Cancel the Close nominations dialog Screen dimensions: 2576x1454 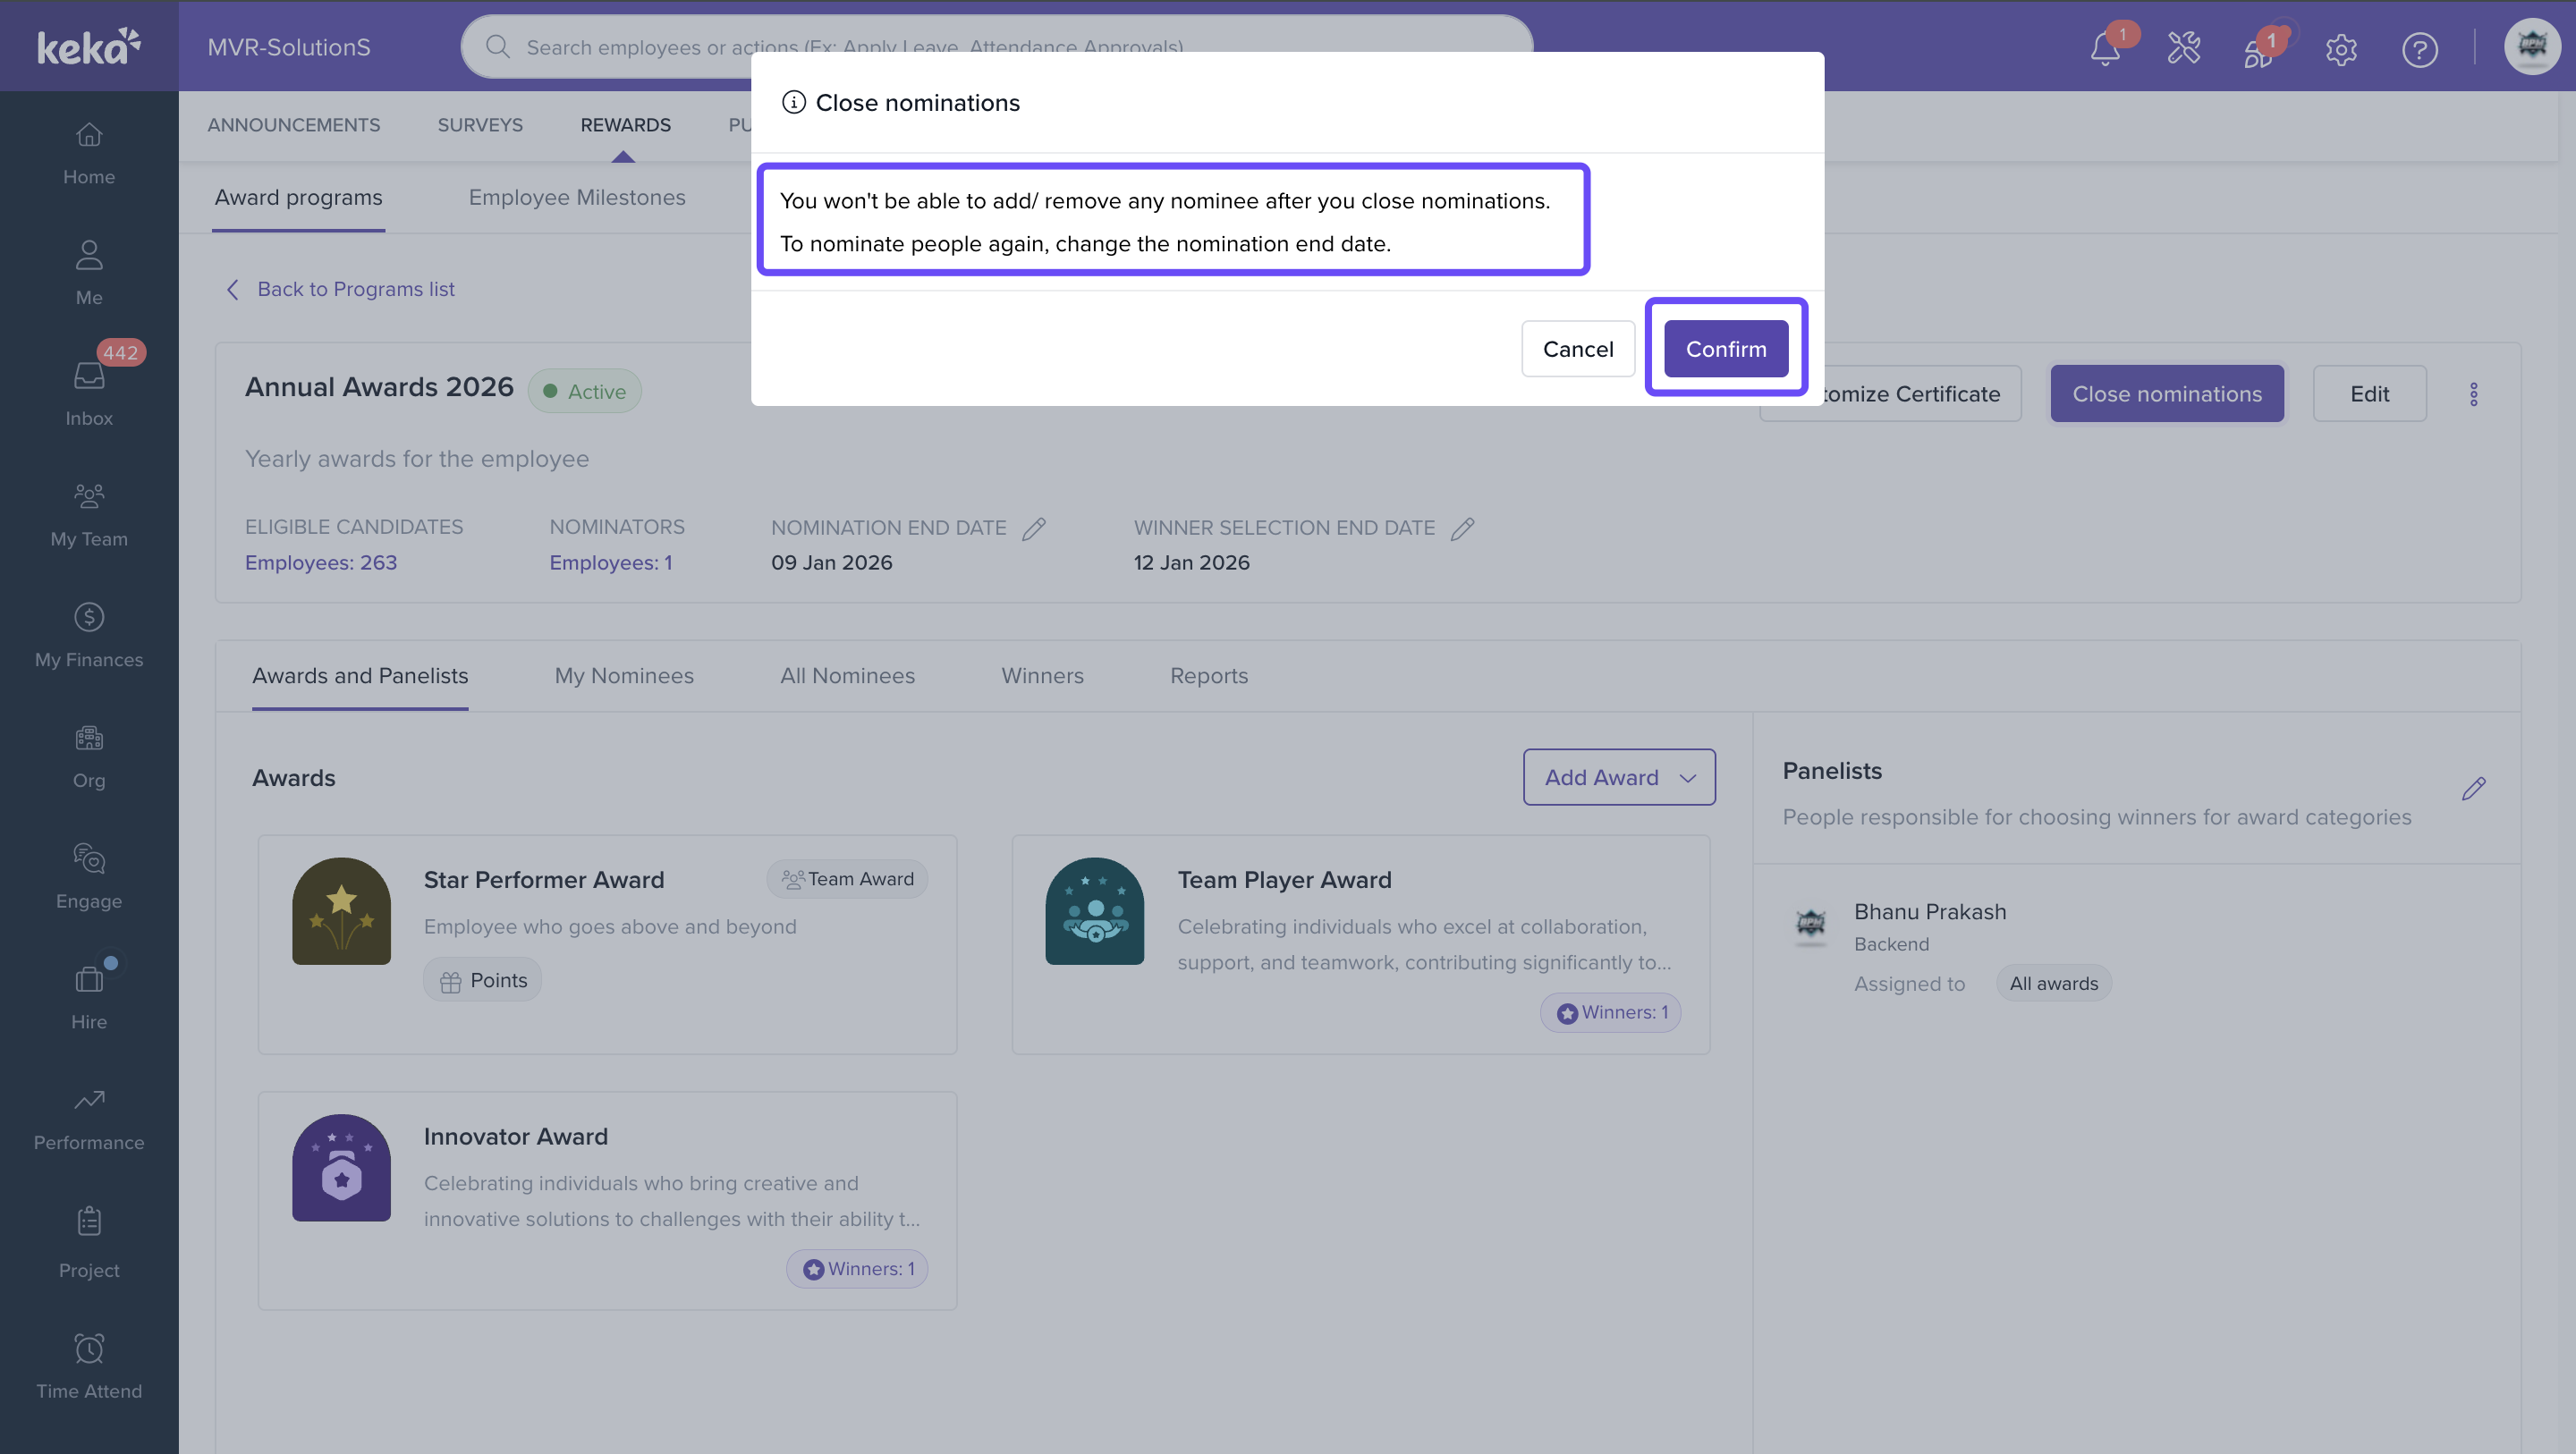1577,349
